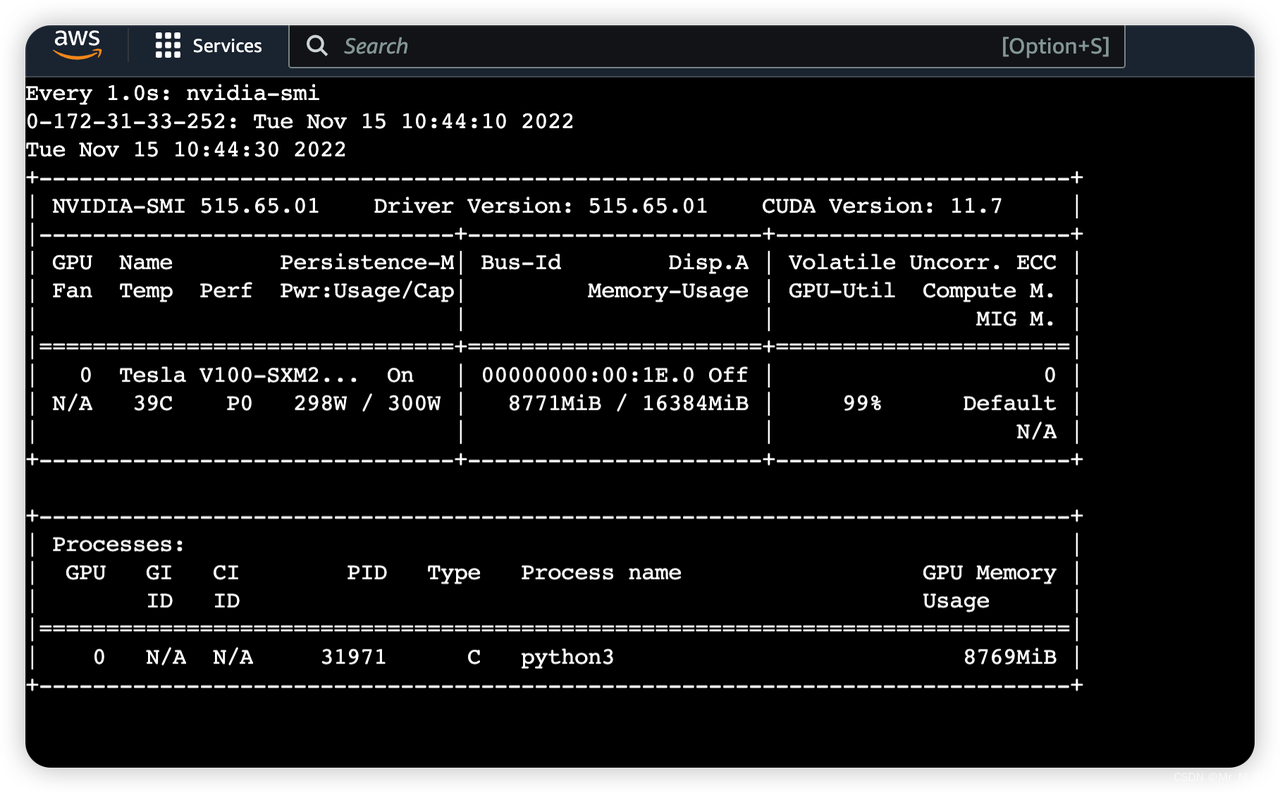Click the 'Persistence-M' column header
This screenshot has height=793, width=1280.
tap(366, 262)
